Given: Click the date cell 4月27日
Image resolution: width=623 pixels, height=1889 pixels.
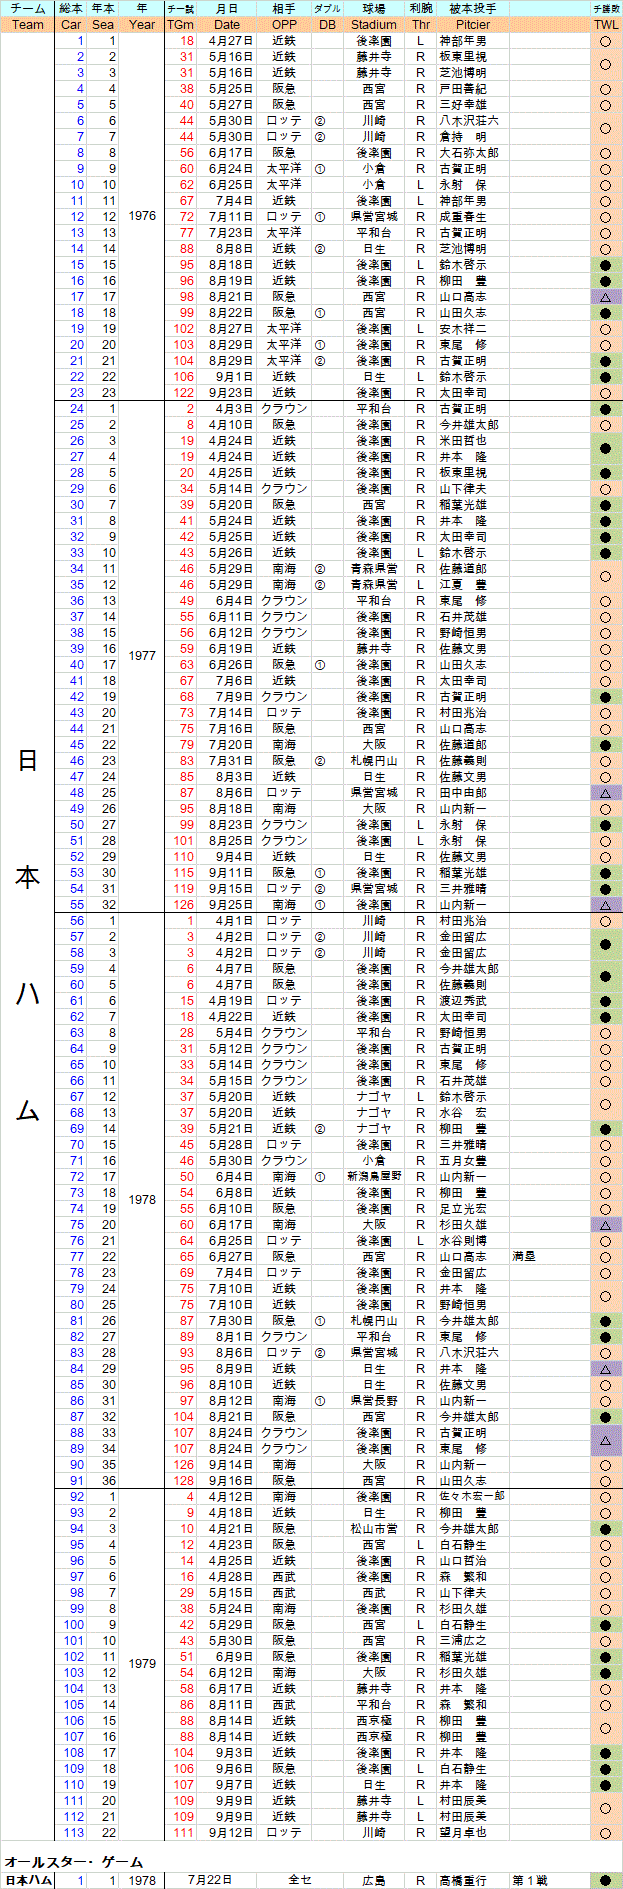Looking at the screenshot, I should click(x=227, y=41).
